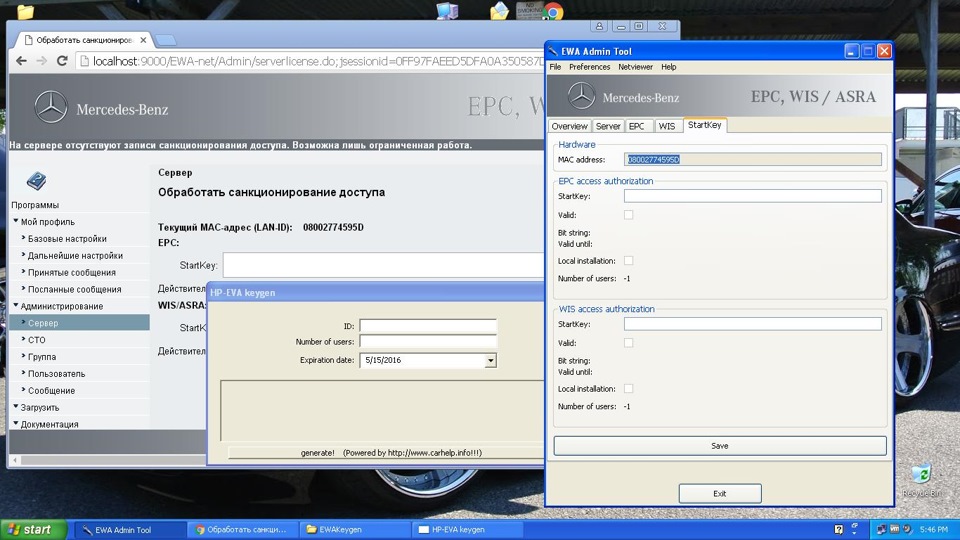
Task: Expand the Документация tree section
Action: pos(16,424)
